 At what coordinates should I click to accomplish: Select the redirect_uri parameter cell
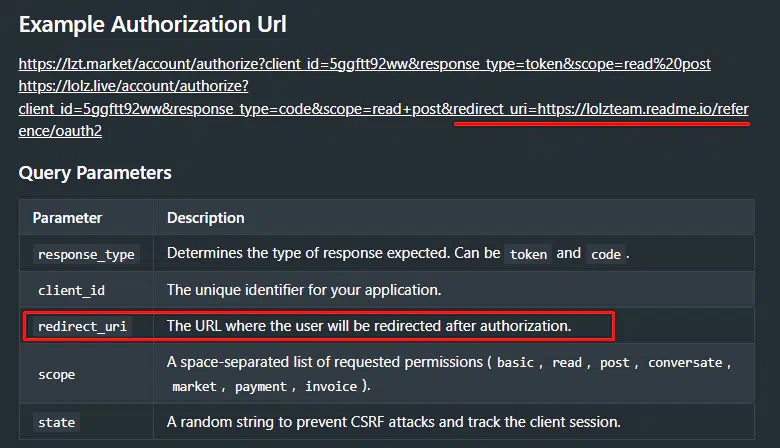83,326
